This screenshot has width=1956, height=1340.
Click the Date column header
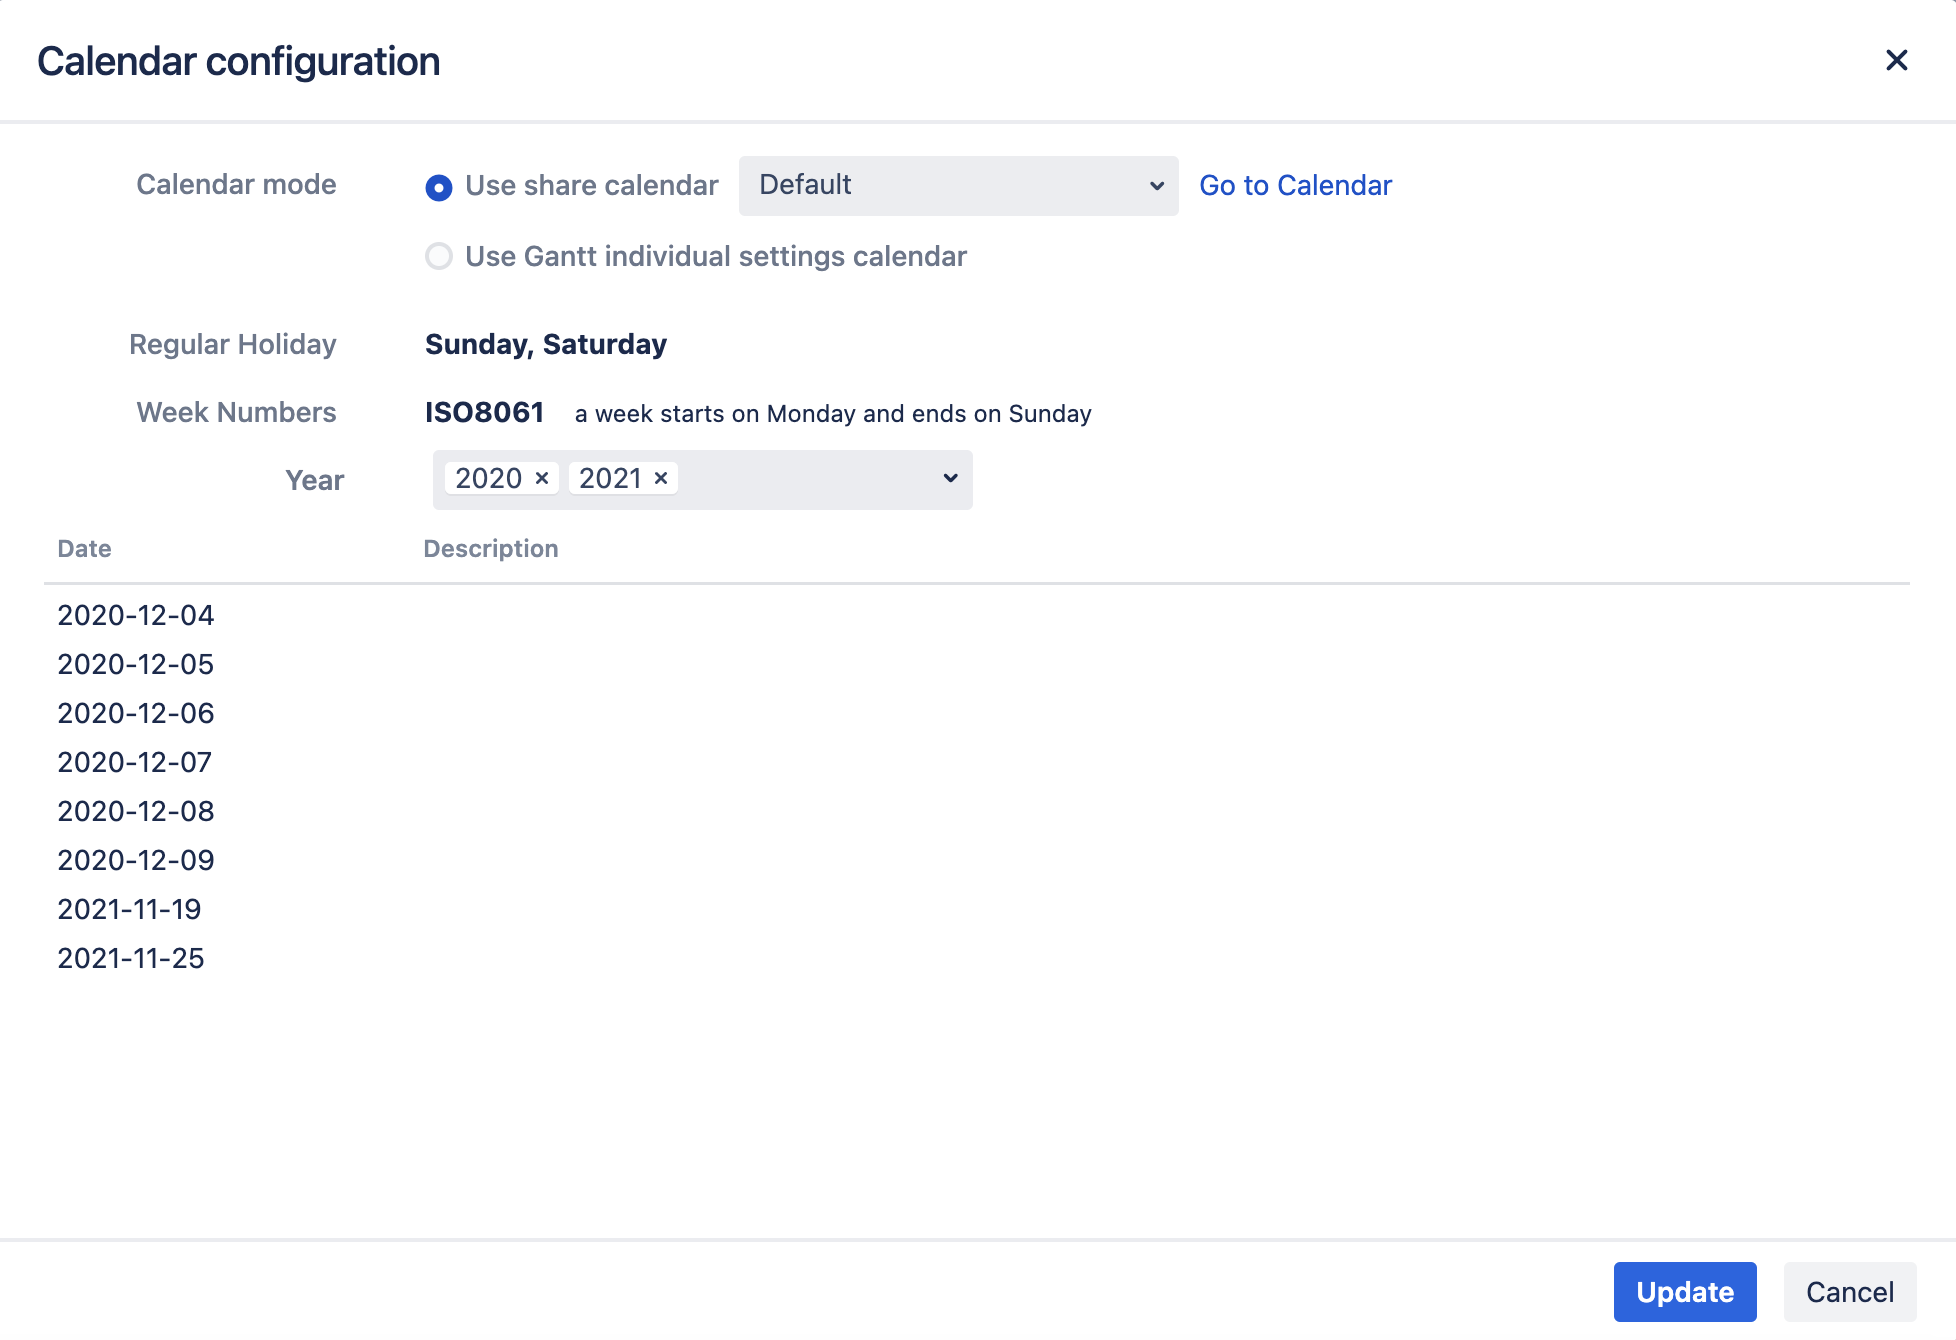click(x=85, y=549)
